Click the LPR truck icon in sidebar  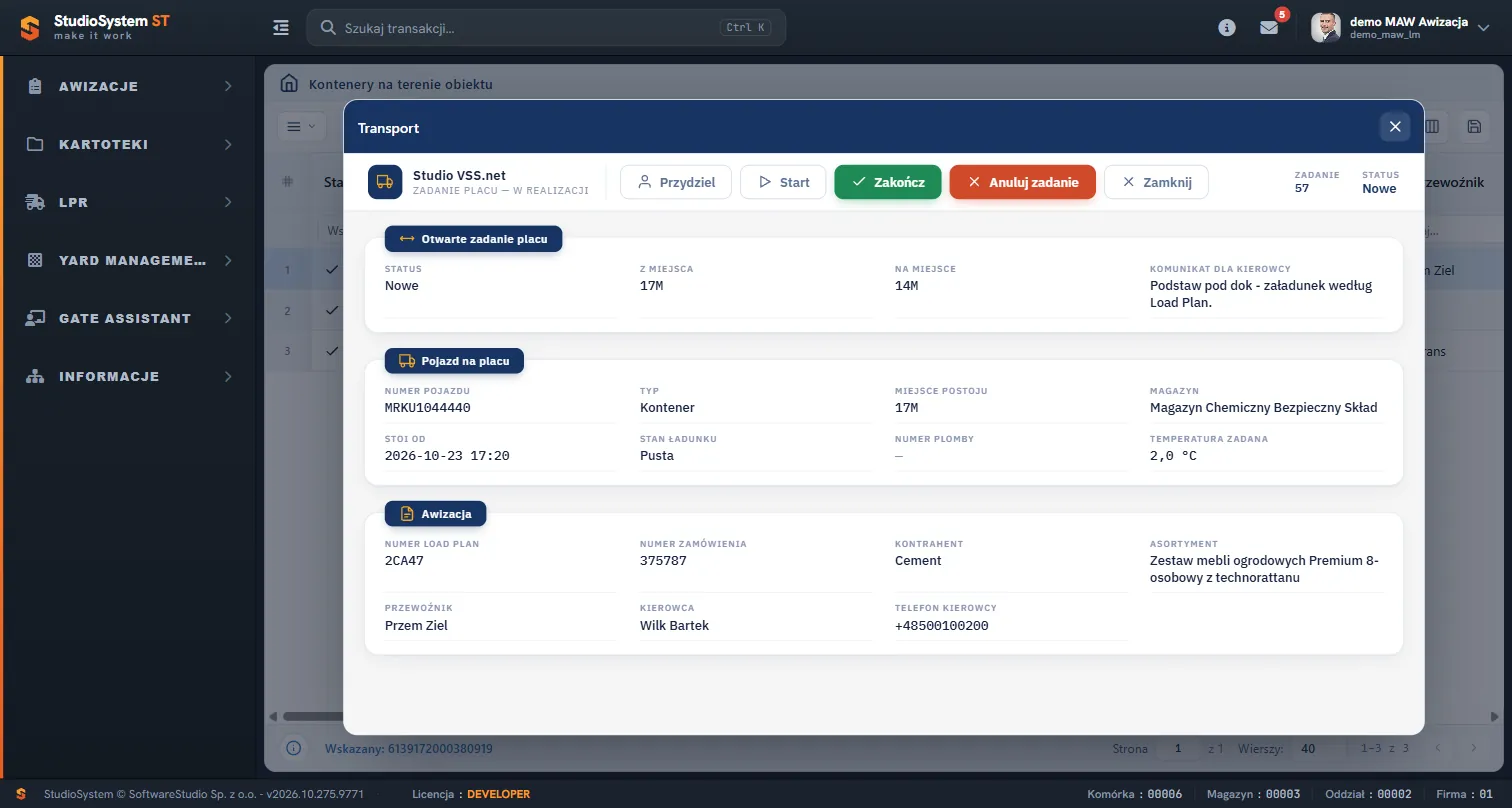[35, 202]
